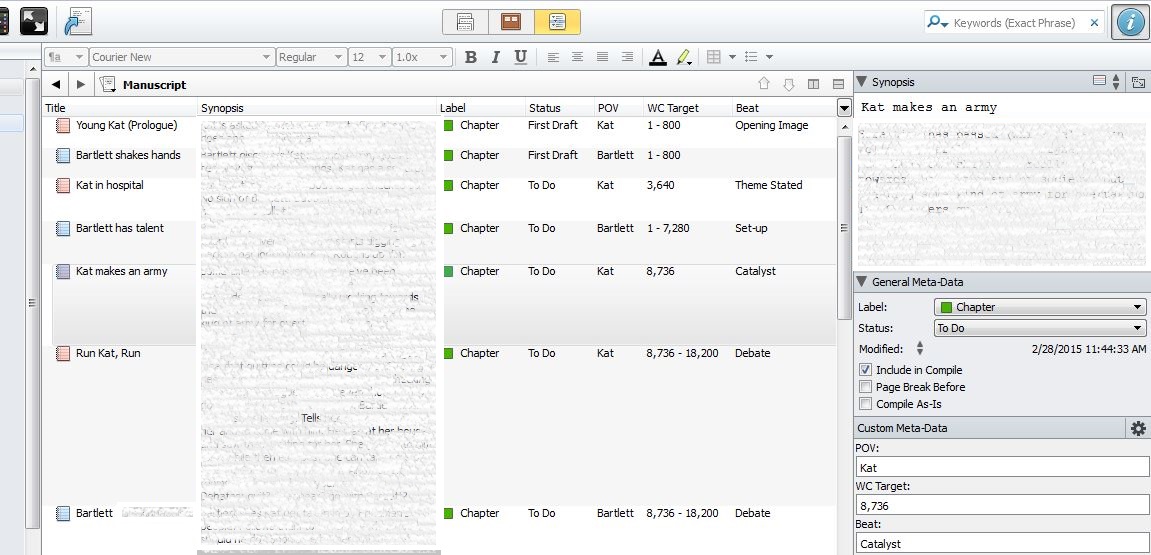Uncheck Include in Compile
Image resolution: width=1151 pixels, height=555 pixels.
pos(865,370)
